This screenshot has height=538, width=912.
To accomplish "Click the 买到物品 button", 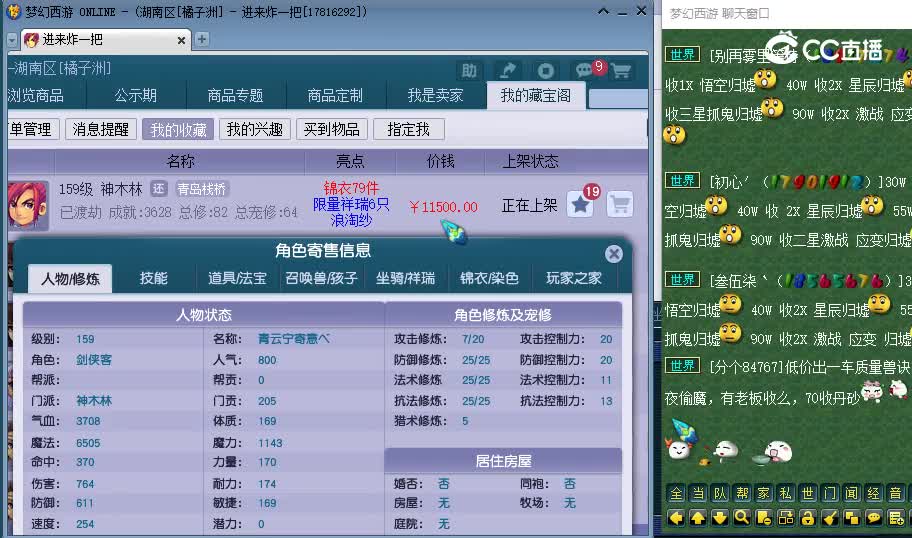I will point(332,129).
